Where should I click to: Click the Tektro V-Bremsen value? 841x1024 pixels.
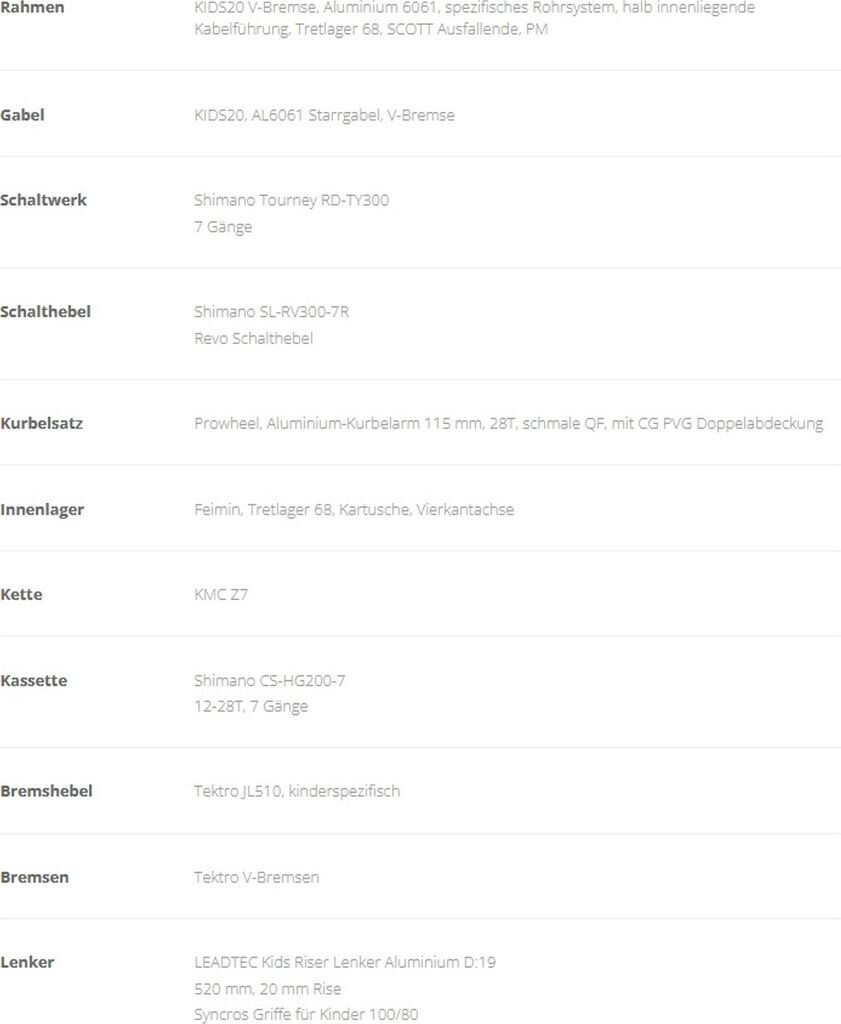(256, 877)
